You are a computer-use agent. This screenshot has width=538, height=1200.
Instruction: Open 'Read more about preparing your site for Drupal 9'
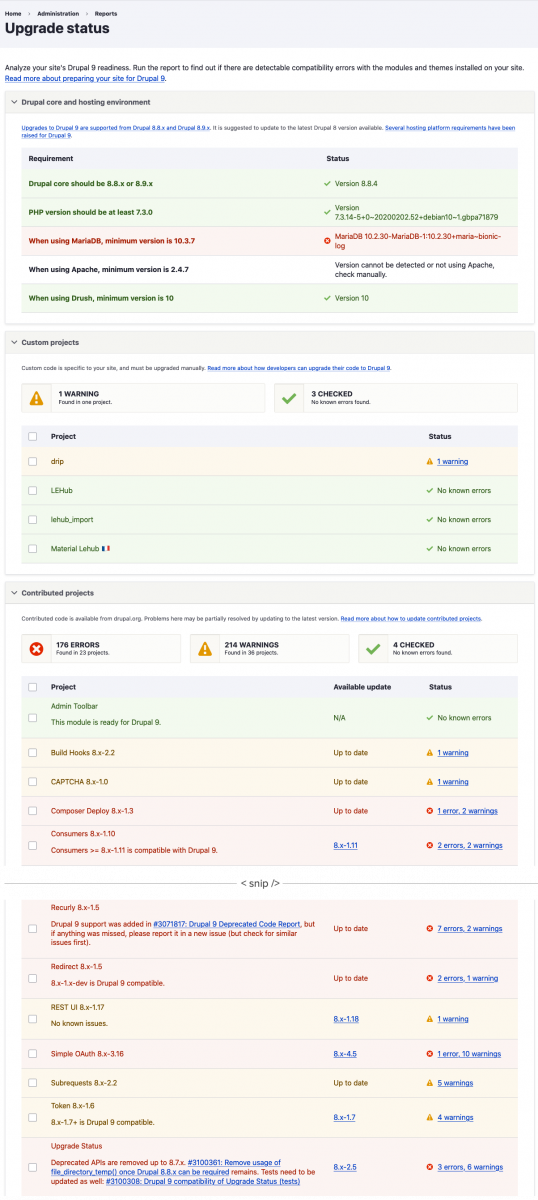coord(85,77)
